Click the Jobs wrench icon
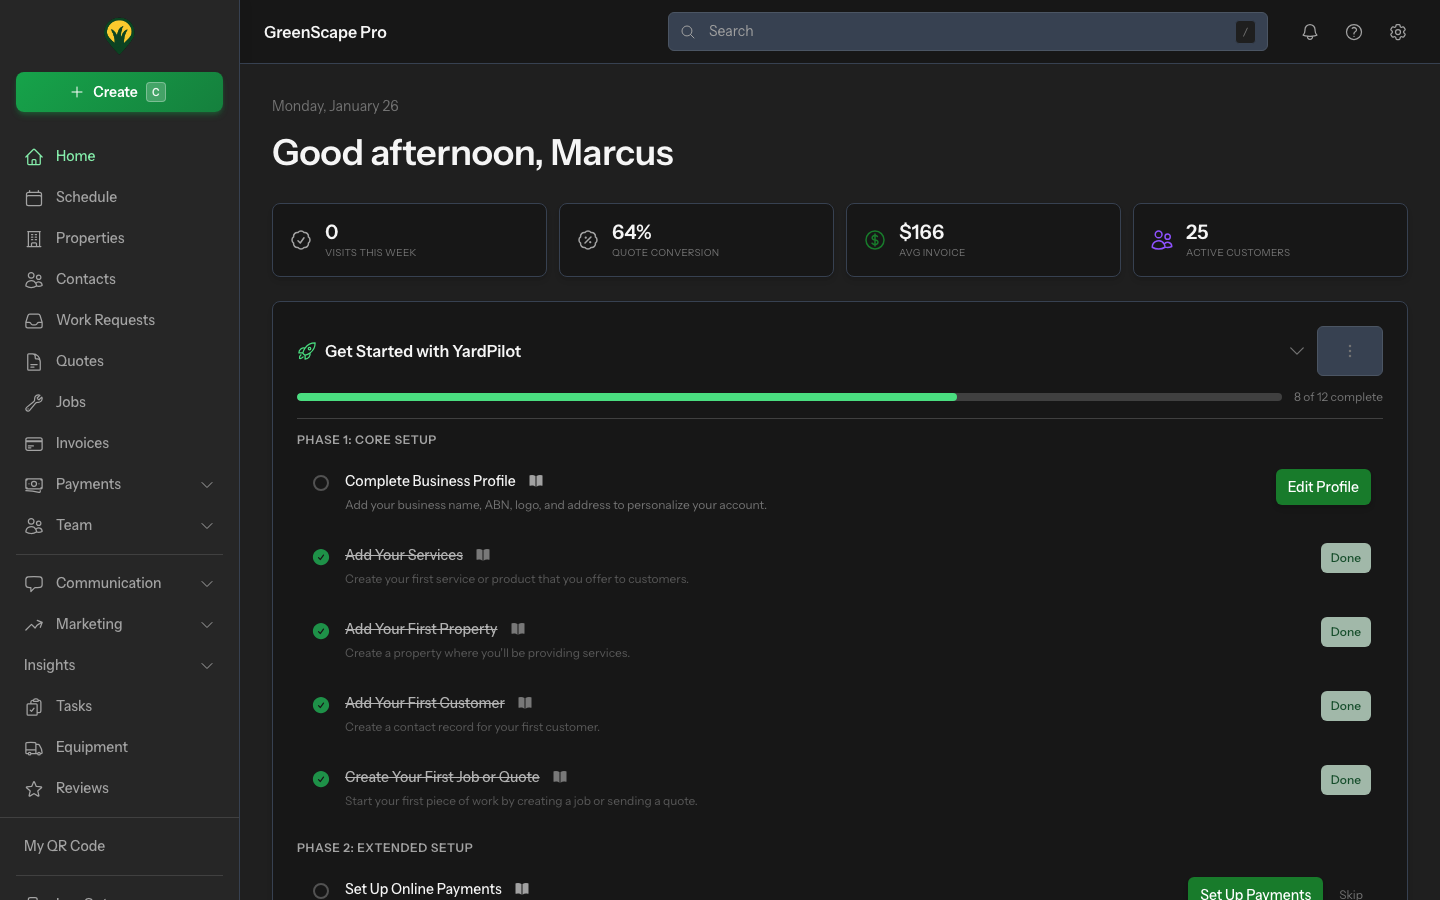The width and height of the screenshot is (1440, 900). [x=32, y=402]
